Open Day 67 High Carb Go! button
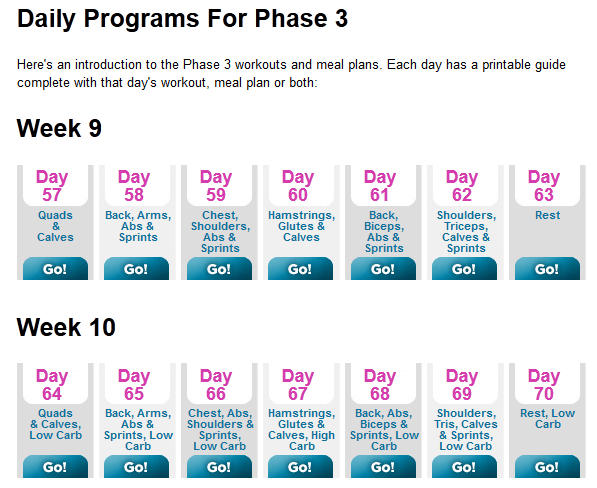 (300, 467)
